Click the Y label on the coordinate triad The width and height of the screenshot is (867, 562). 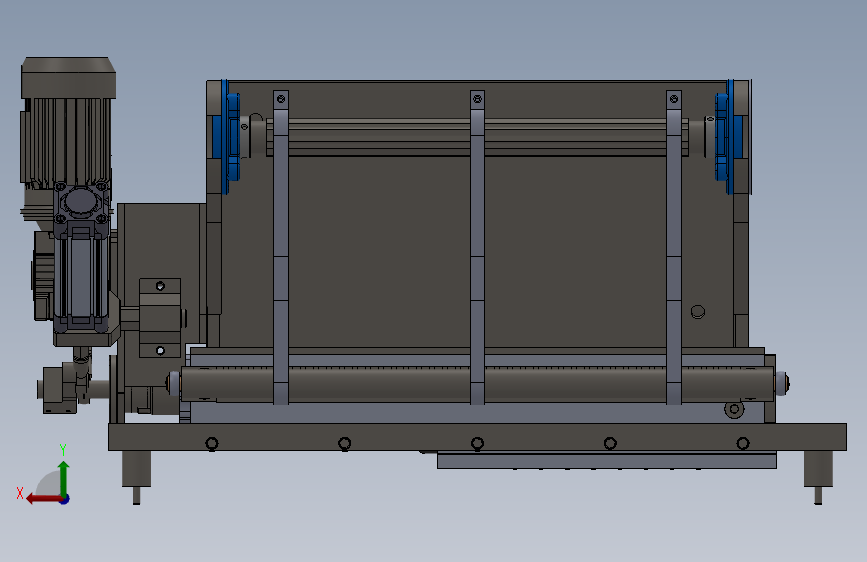[63, 450]
